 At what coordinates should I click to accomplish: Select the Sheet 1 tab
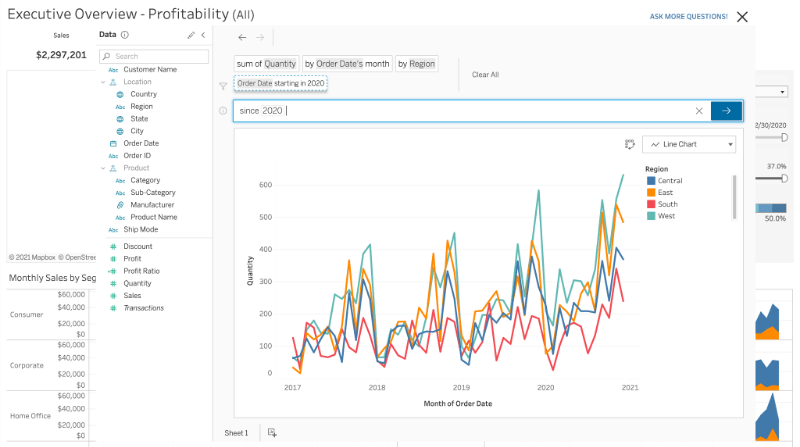click(236, 432)
